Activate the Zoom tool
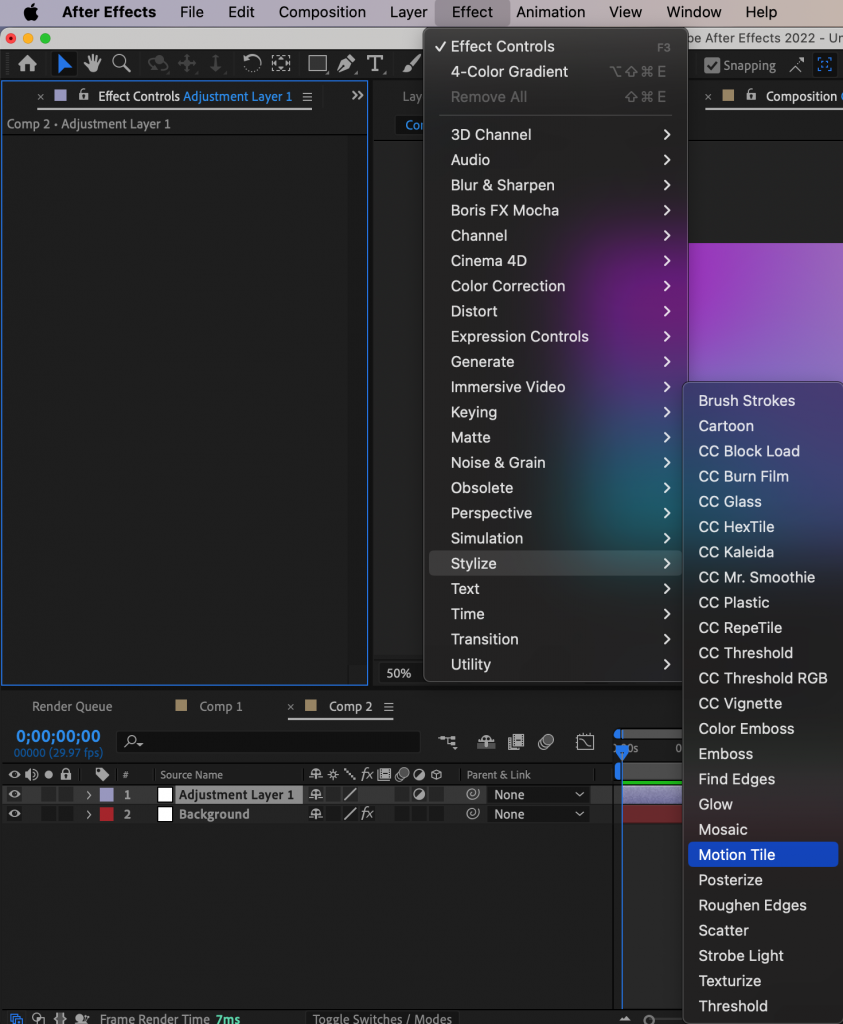The height and width of the screenshot is (1024, 843). tap(120, 64)
